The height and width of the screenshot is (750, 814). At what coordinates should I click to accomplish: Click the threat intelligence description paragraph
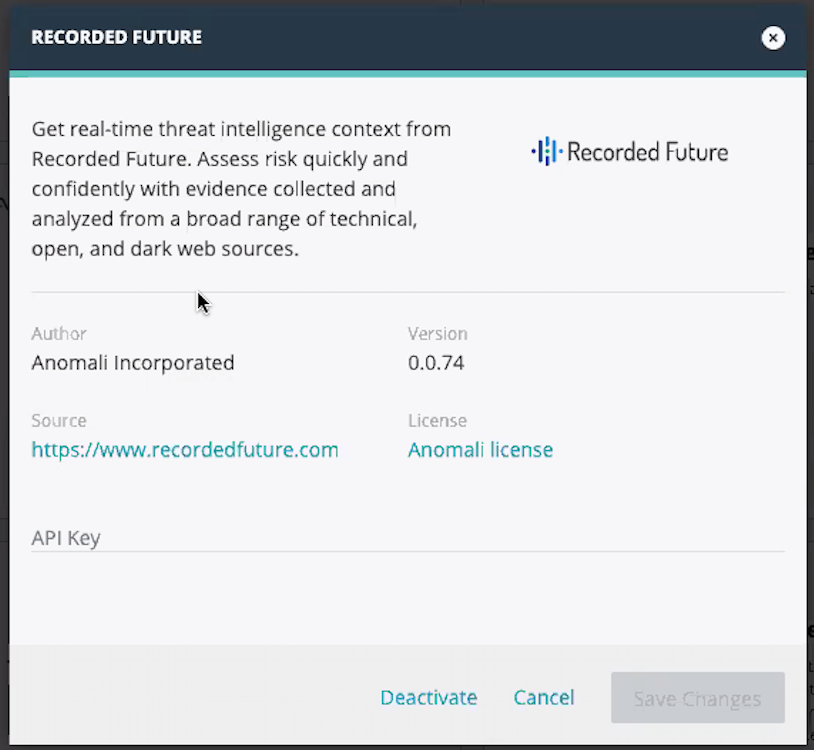[240, 189]
